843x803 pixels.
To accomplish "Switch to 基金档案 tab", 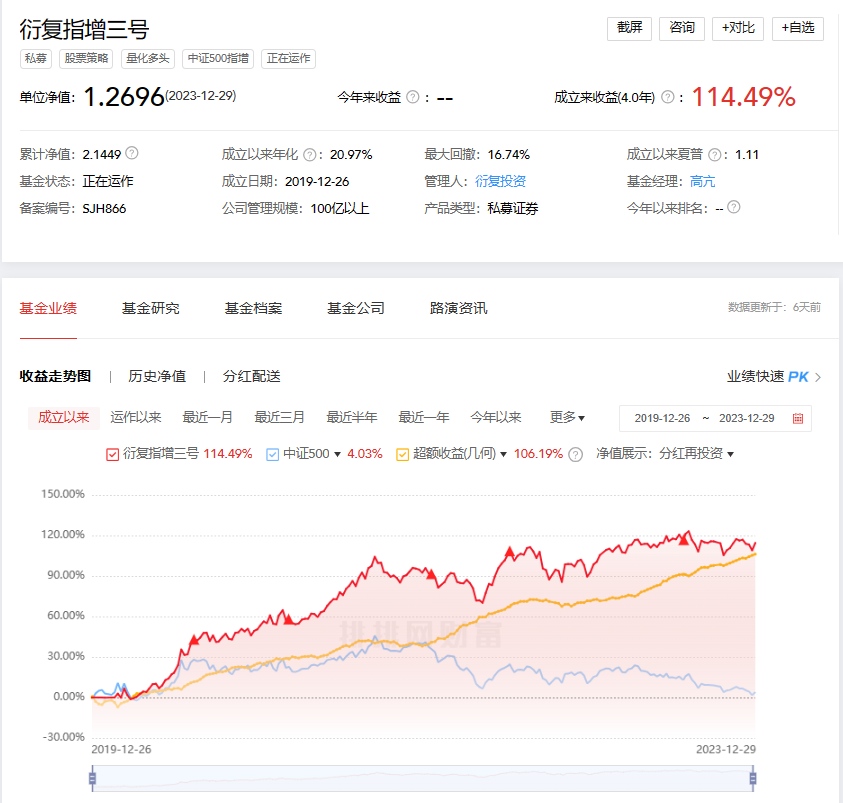I will 253,308.
